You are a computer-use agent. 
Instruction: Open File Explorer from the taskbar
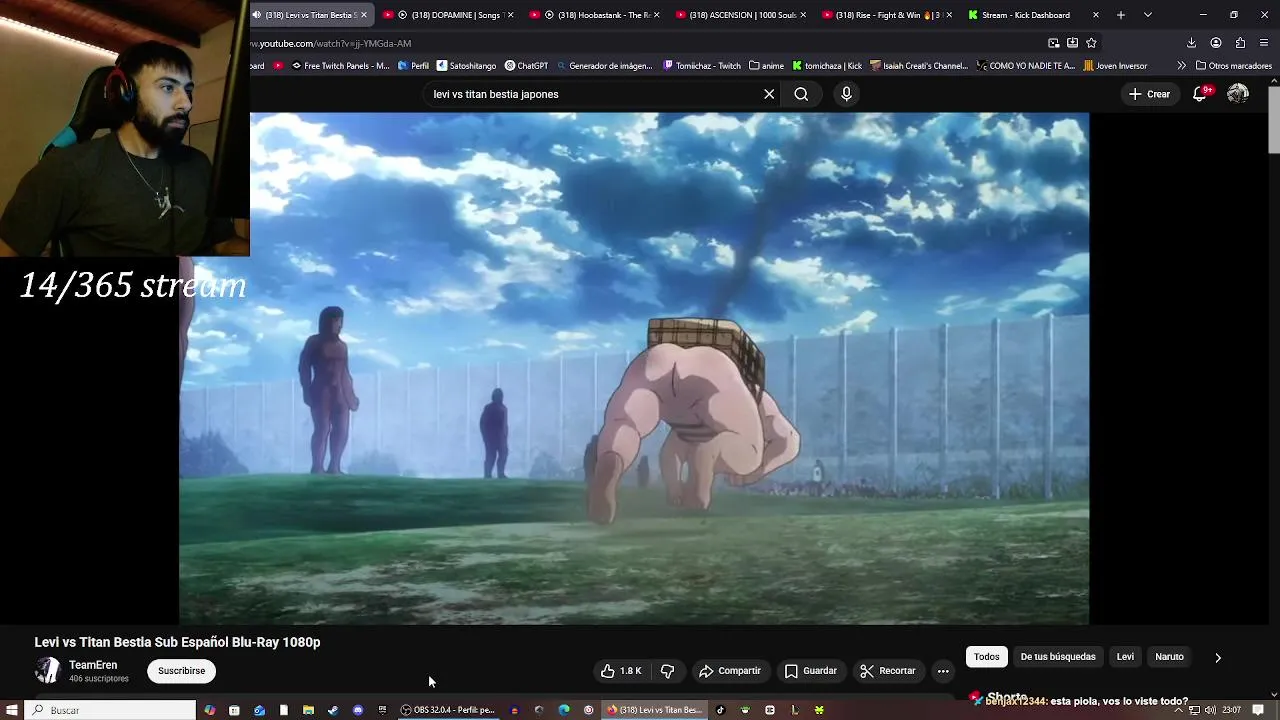(308, 710)
